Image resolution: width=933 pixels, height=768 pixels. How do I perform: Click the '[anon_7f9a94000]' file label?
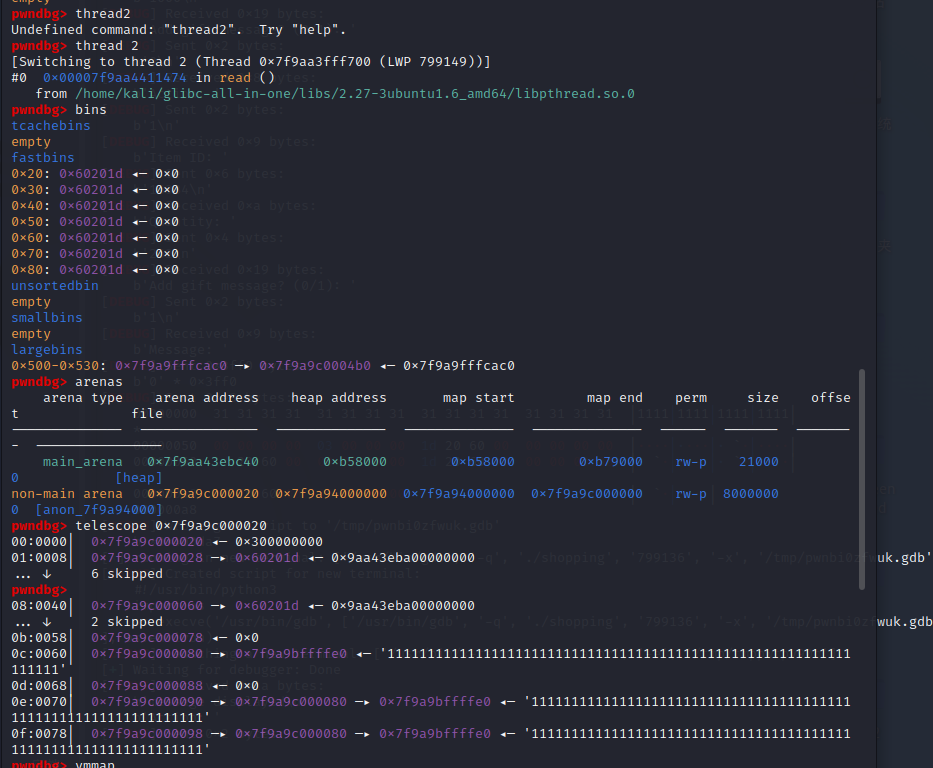point(99,510)
